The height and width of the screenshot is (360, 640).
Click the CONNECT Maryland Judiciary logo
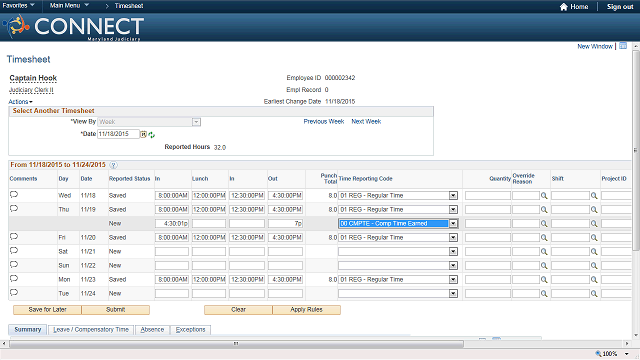pos(73,27)
